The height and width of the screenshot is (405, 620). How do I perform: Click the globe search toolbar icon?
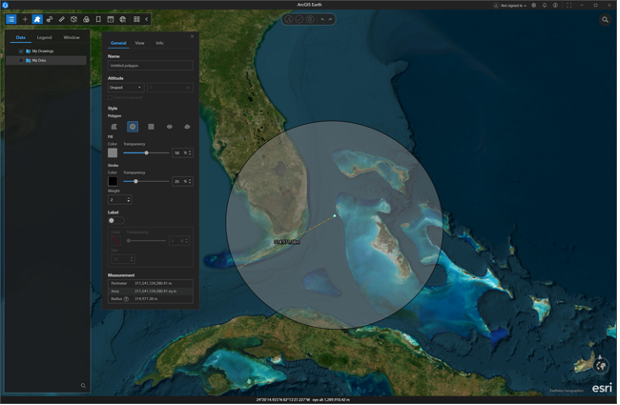pos(123,19)
